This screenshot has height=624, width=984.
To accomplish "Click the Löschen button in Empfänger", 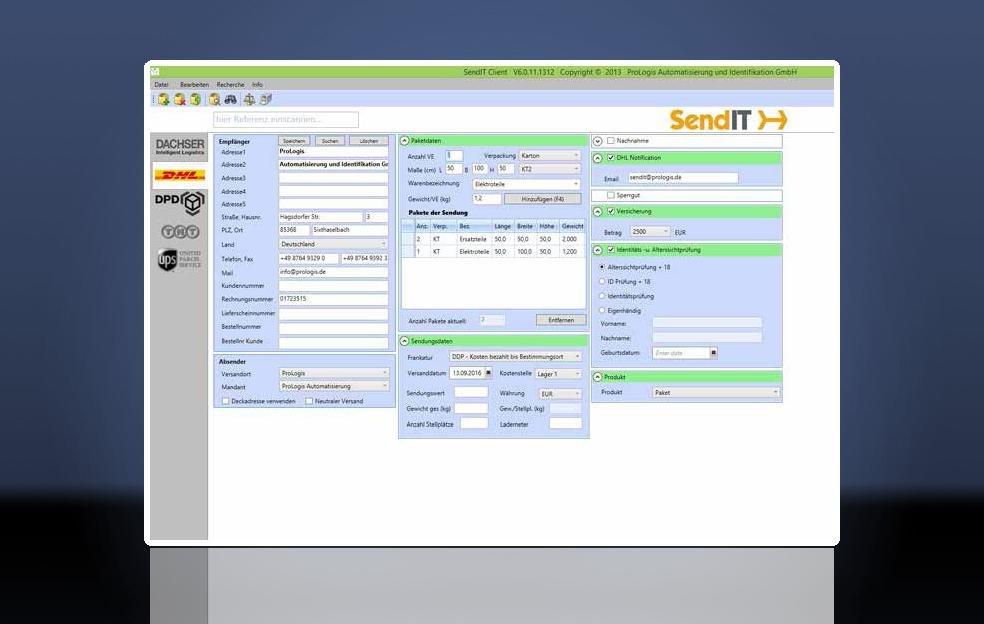I will (x=369, y=141).
